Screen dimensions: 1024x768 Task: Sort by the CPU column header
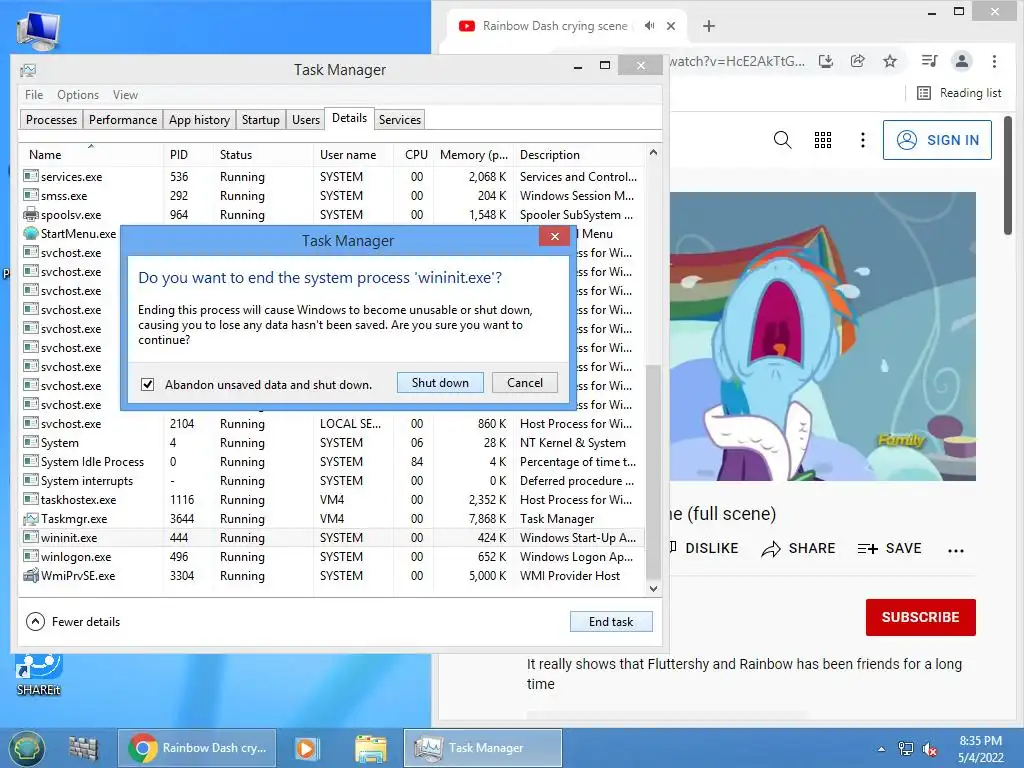414,155
